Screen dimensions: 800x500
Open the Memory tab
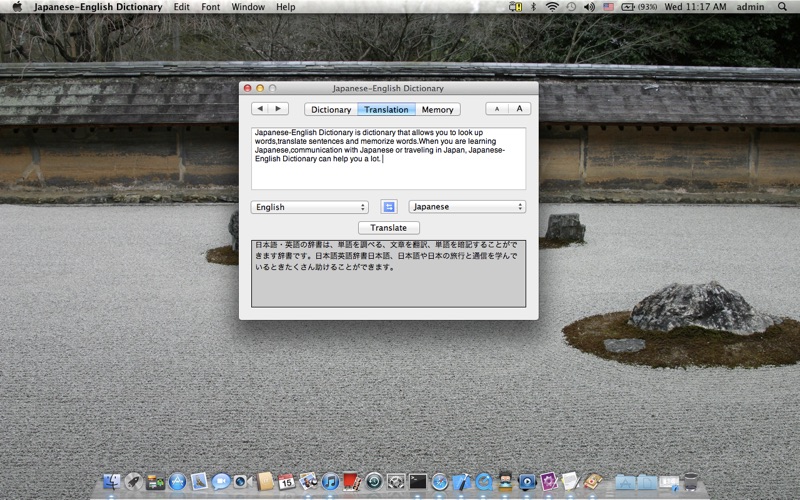pyautogui.click(x=438, y=109)
